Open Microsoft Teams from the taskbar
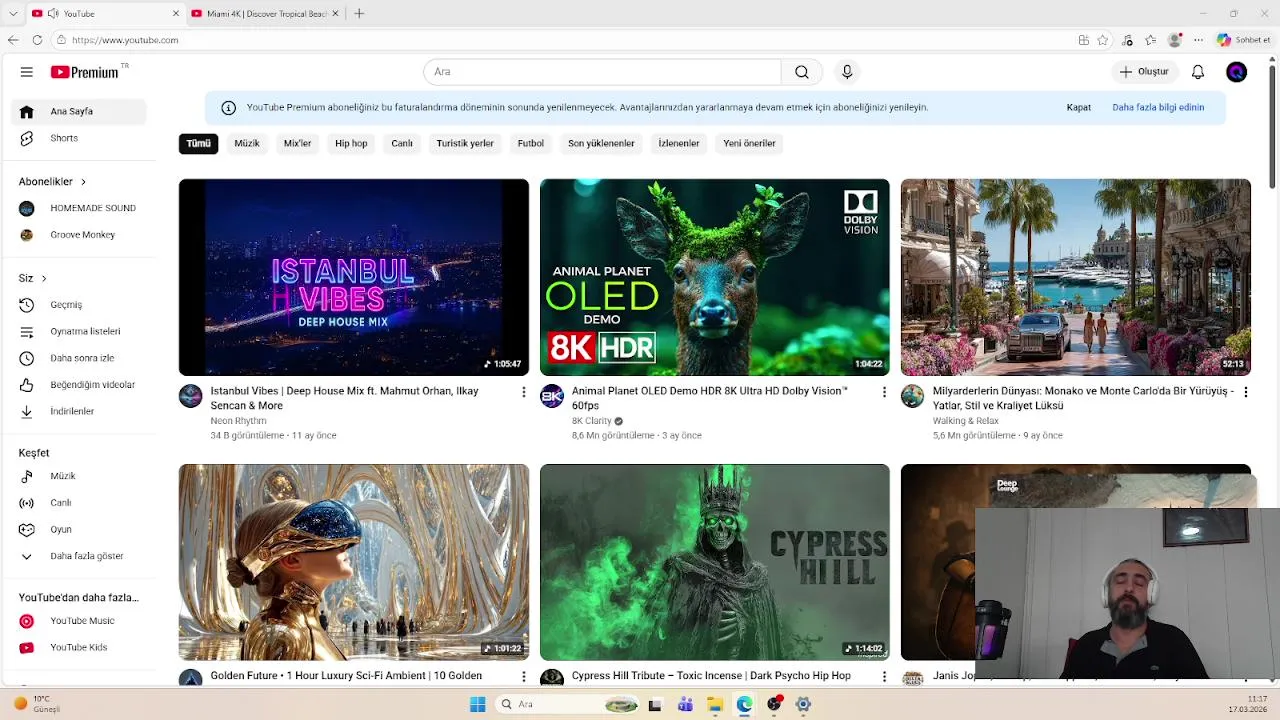Image resolution: width=1280 pixels, height=720 pixels. coord(685,704)
